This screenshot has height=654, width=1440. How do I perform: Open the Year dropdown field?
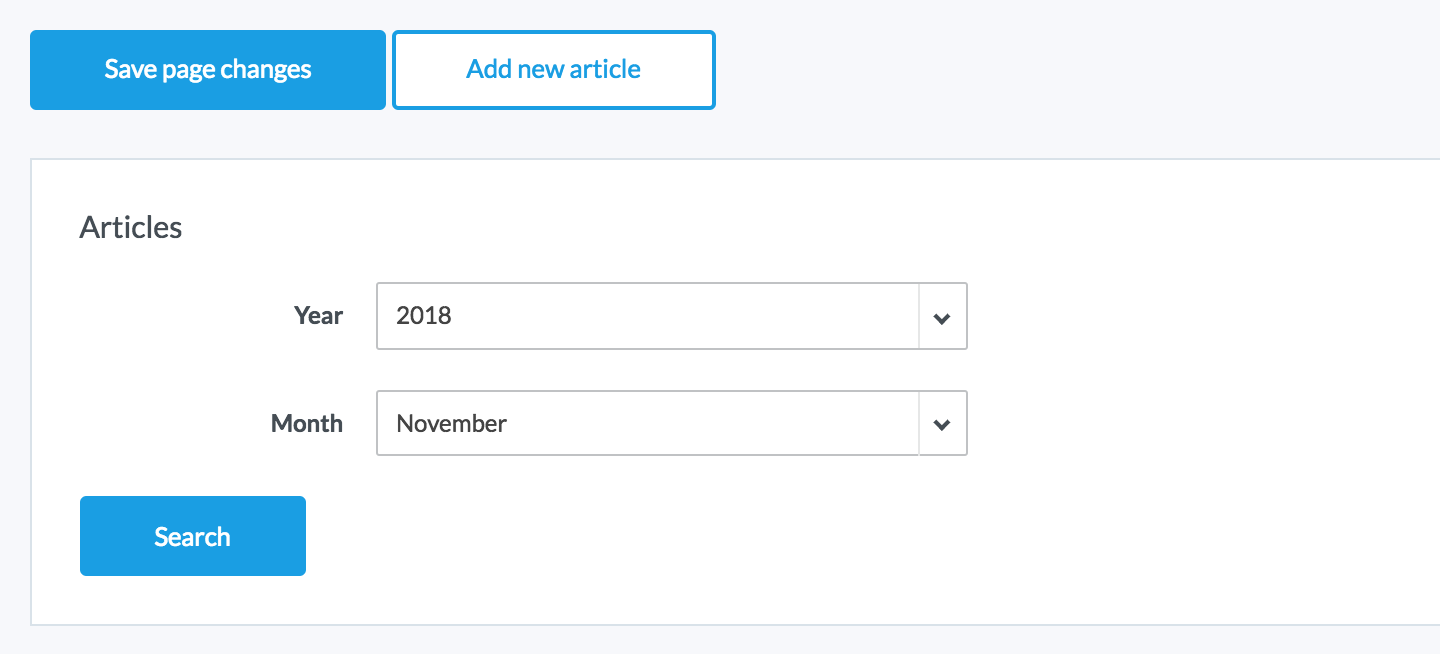(647, 316)
